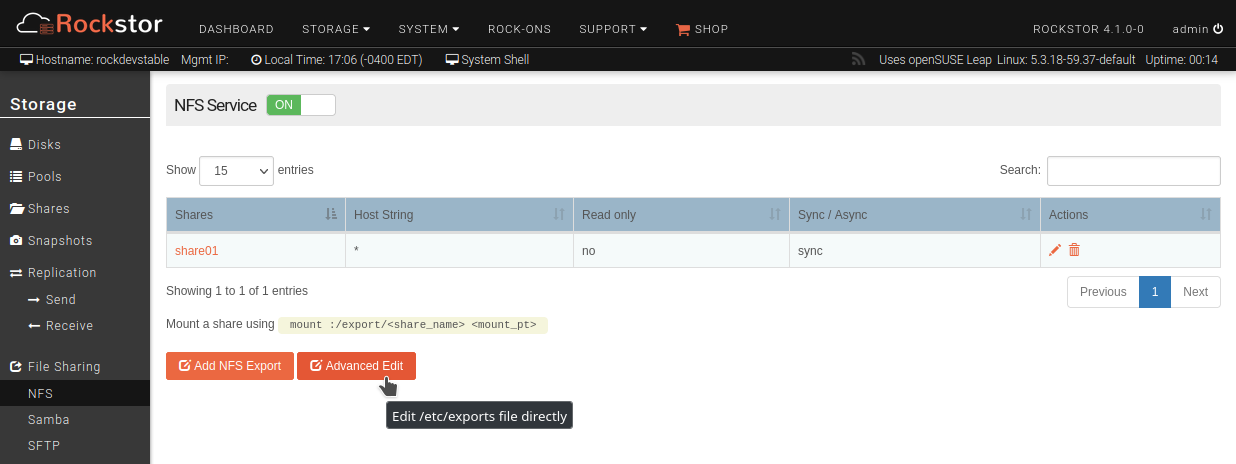Viewport: 1236px width, 464px height.
Task: Click the mount command snippet
Action: click(413, 325)
